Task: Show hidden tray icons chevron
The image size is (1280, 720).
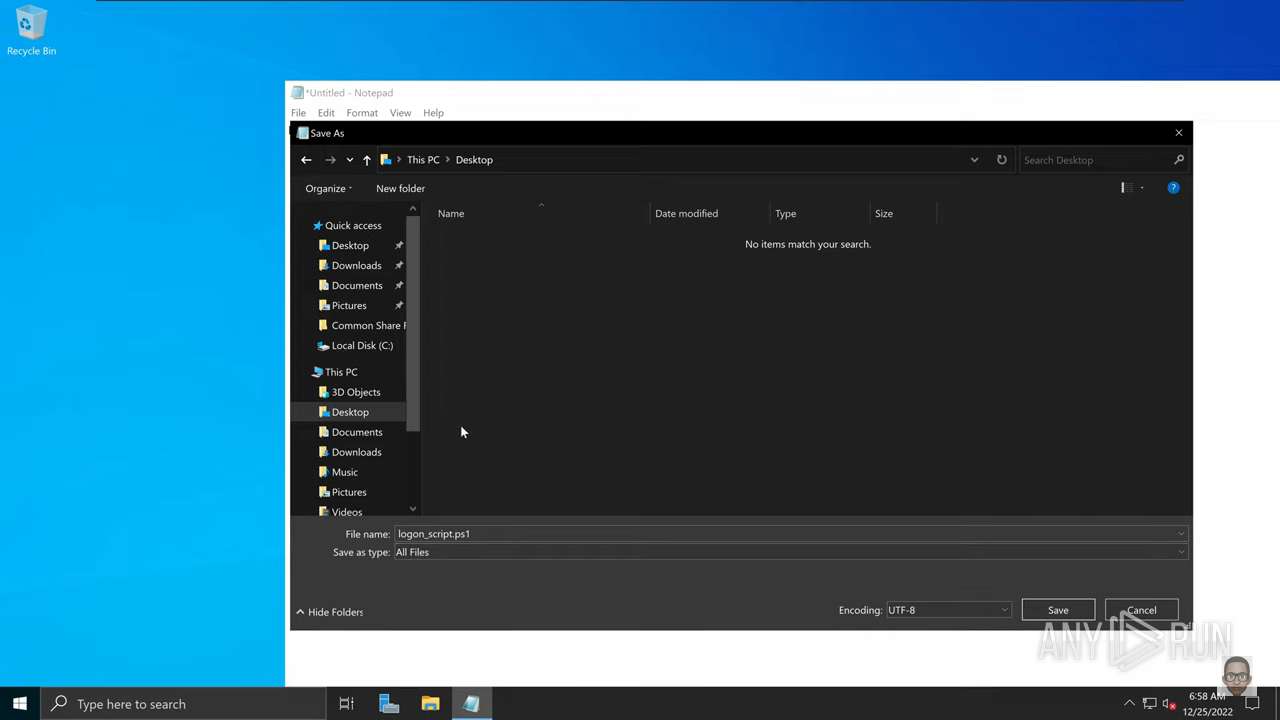Action: (1129, 704)
